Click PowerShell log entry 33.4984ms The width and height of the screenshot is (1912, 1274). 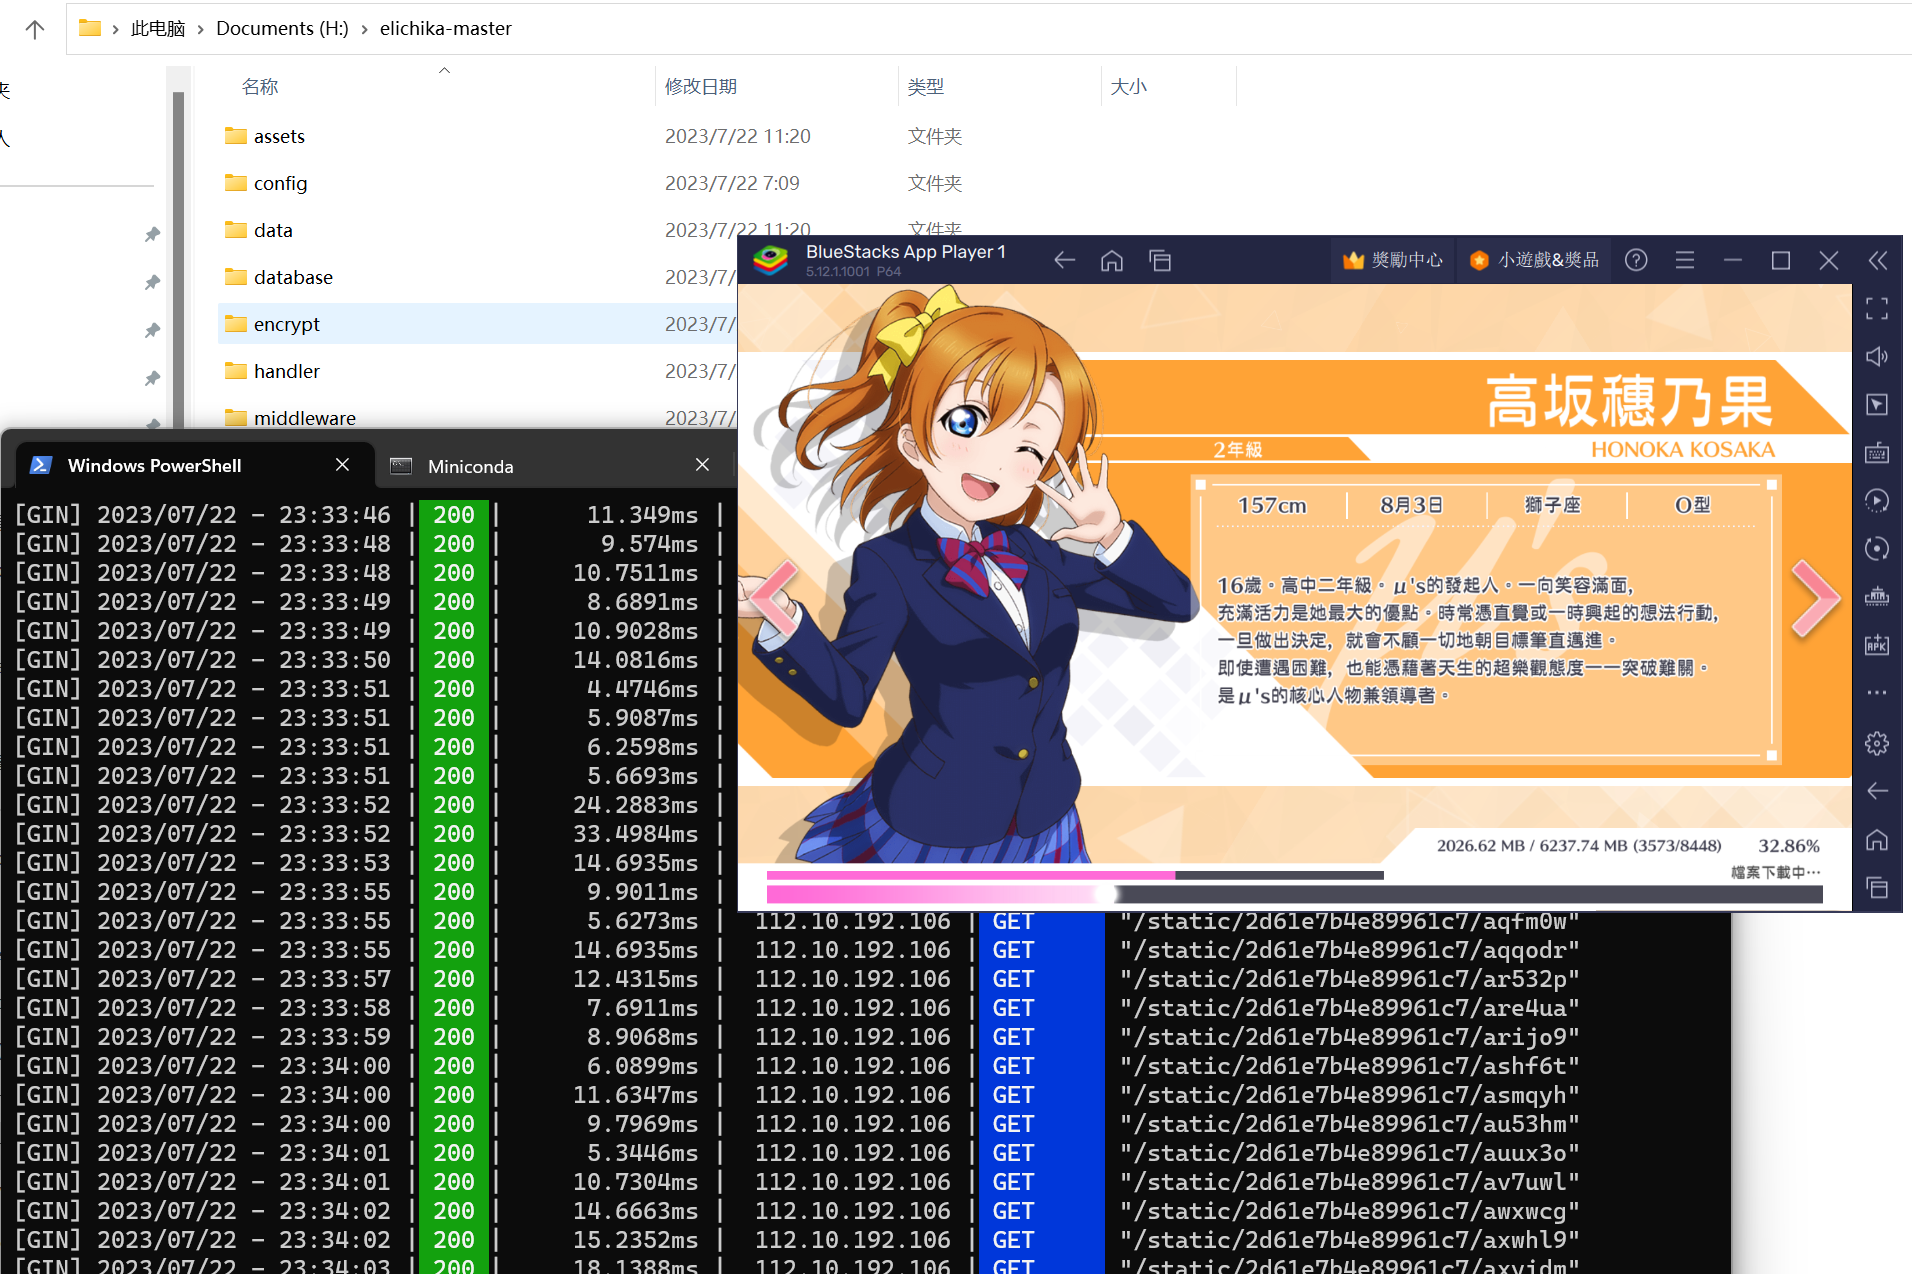coord(636,834)
